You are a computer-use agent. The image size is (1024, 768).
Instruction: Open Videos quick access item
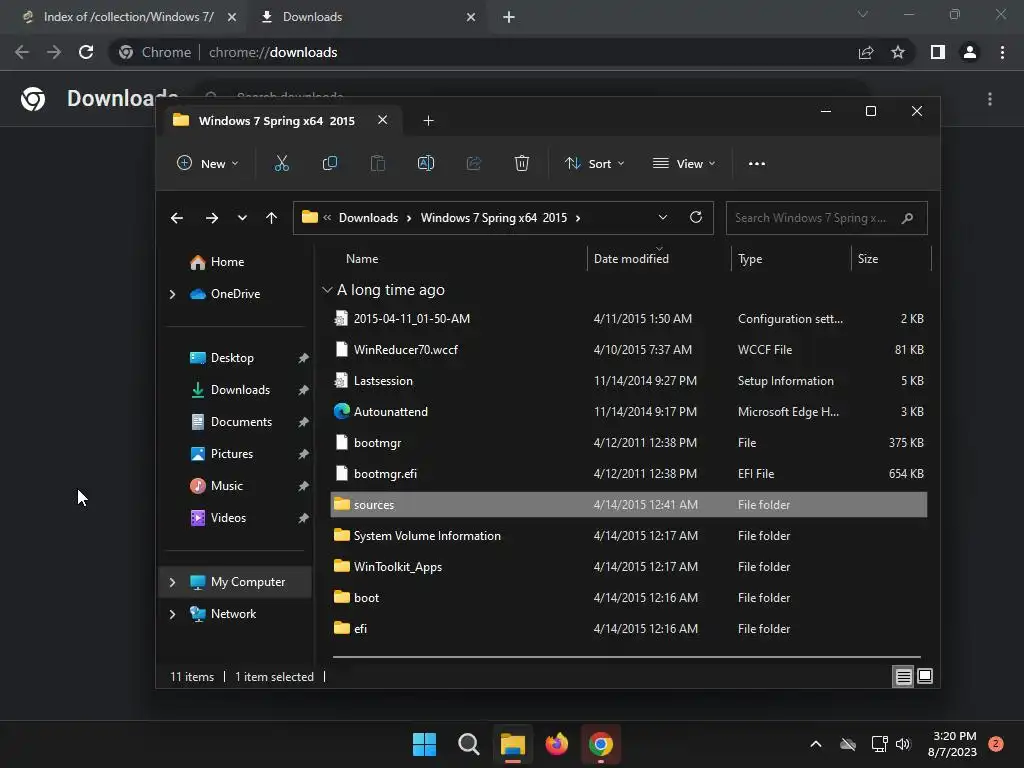click(x=228, y=518)
